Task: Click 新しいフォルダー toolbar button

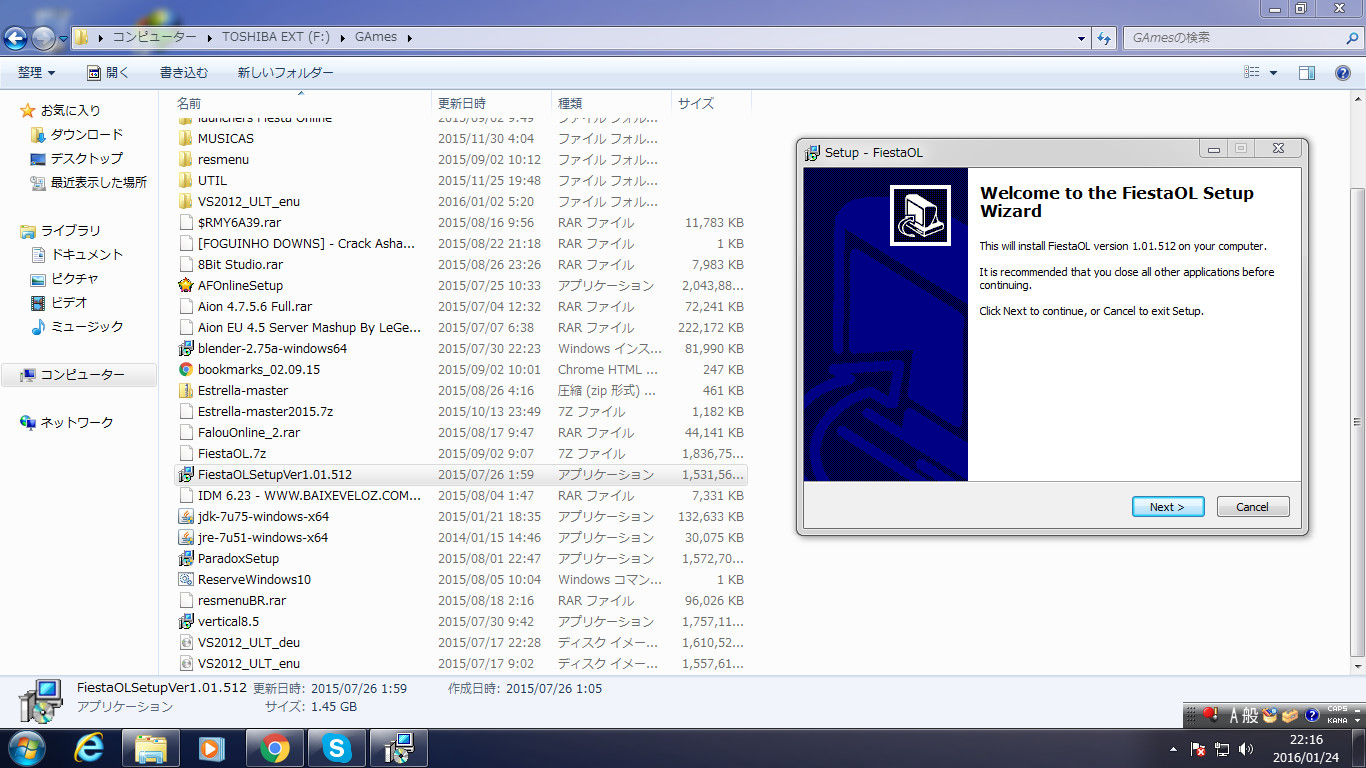Action: (286, 72)
